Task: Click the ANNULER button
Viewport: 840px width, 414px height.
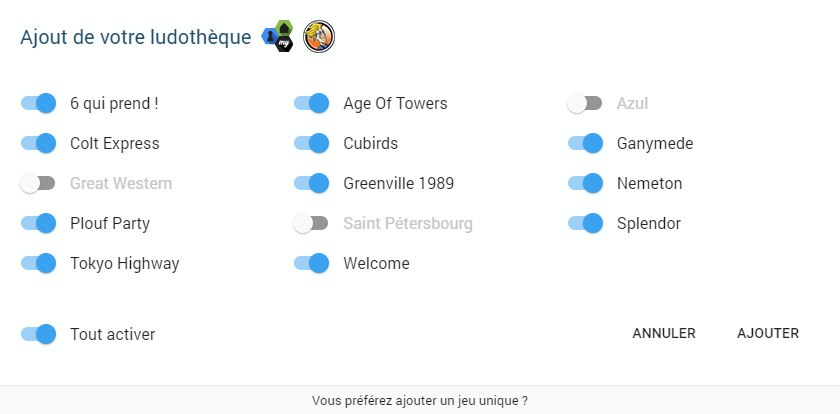Action: pos(664,333)
